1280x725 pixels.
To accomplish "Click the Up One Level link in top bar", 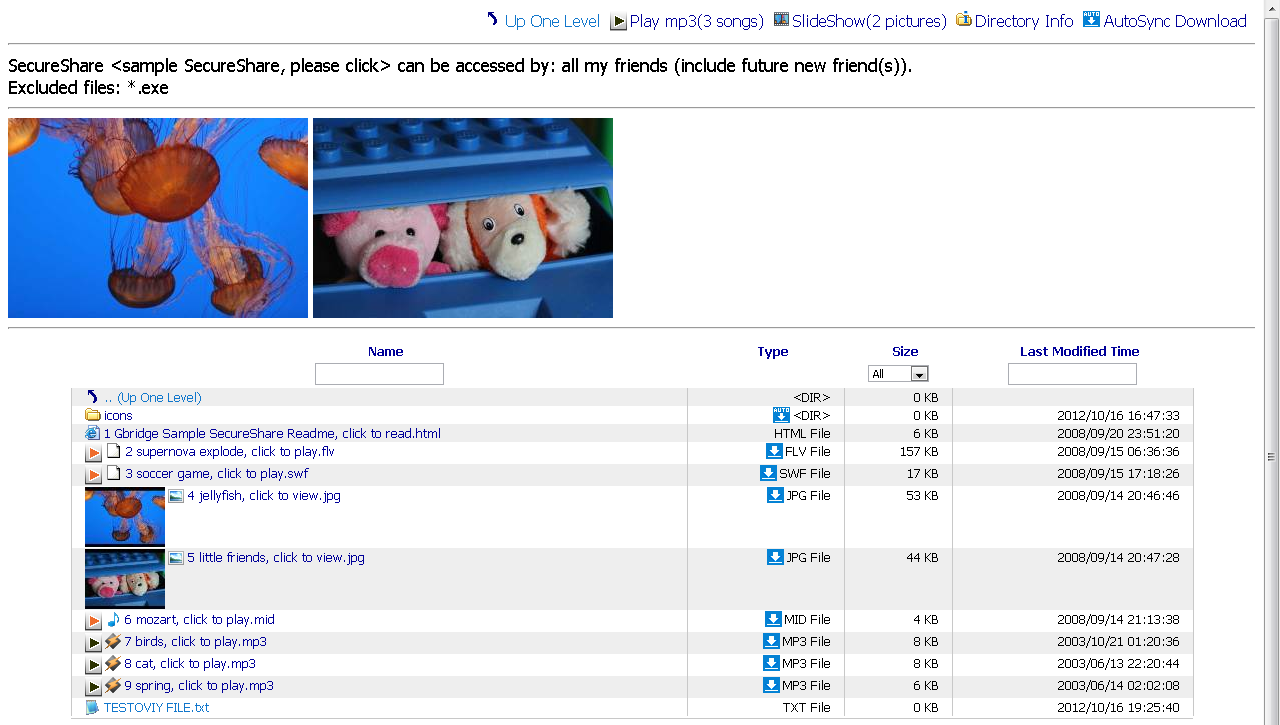I will tap(552, 21).
